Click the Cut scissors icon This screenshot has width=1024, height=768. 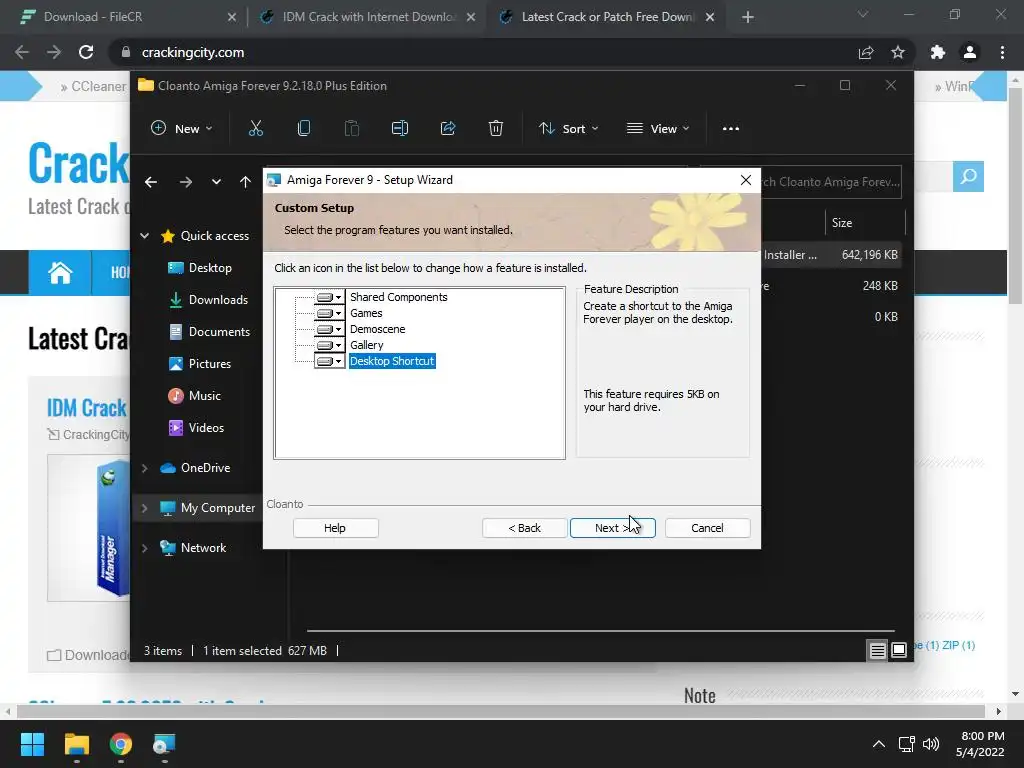(x=255, y=129)
